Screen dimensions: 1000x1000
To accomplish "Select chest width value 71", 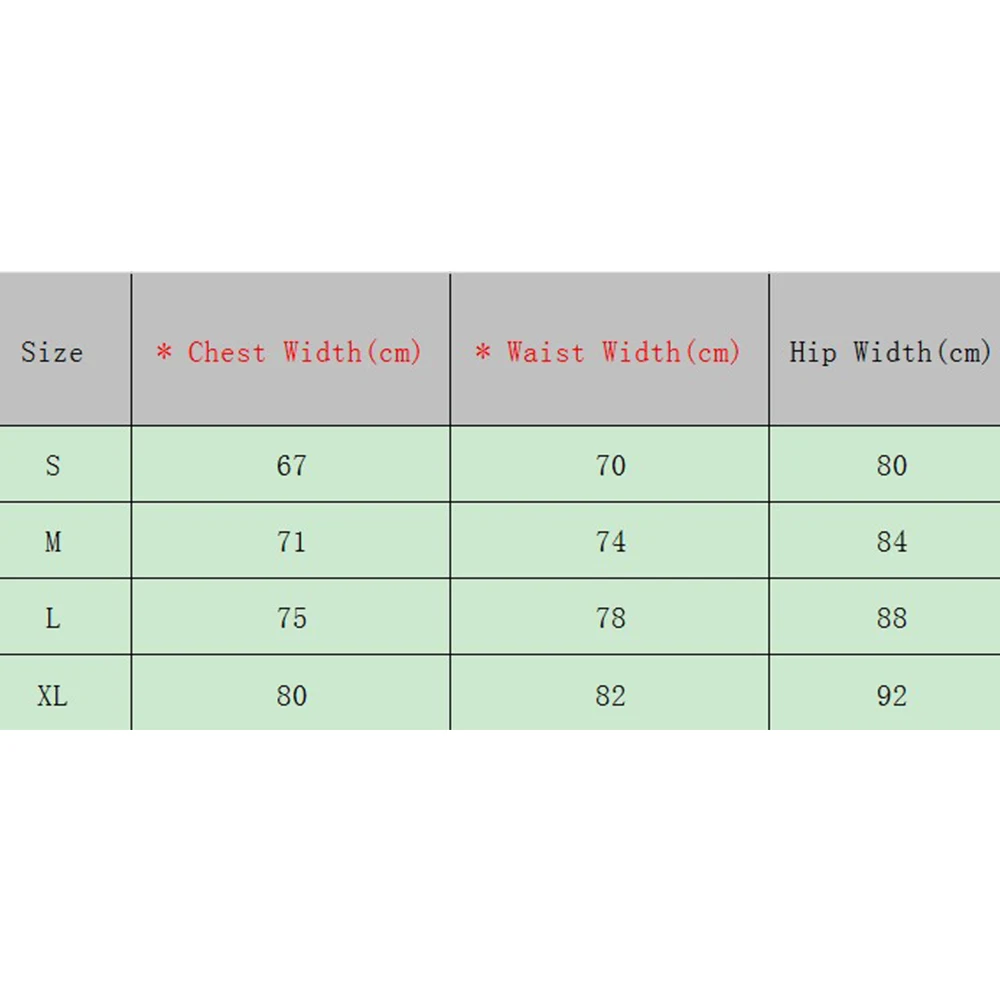I will coord(291,542).
